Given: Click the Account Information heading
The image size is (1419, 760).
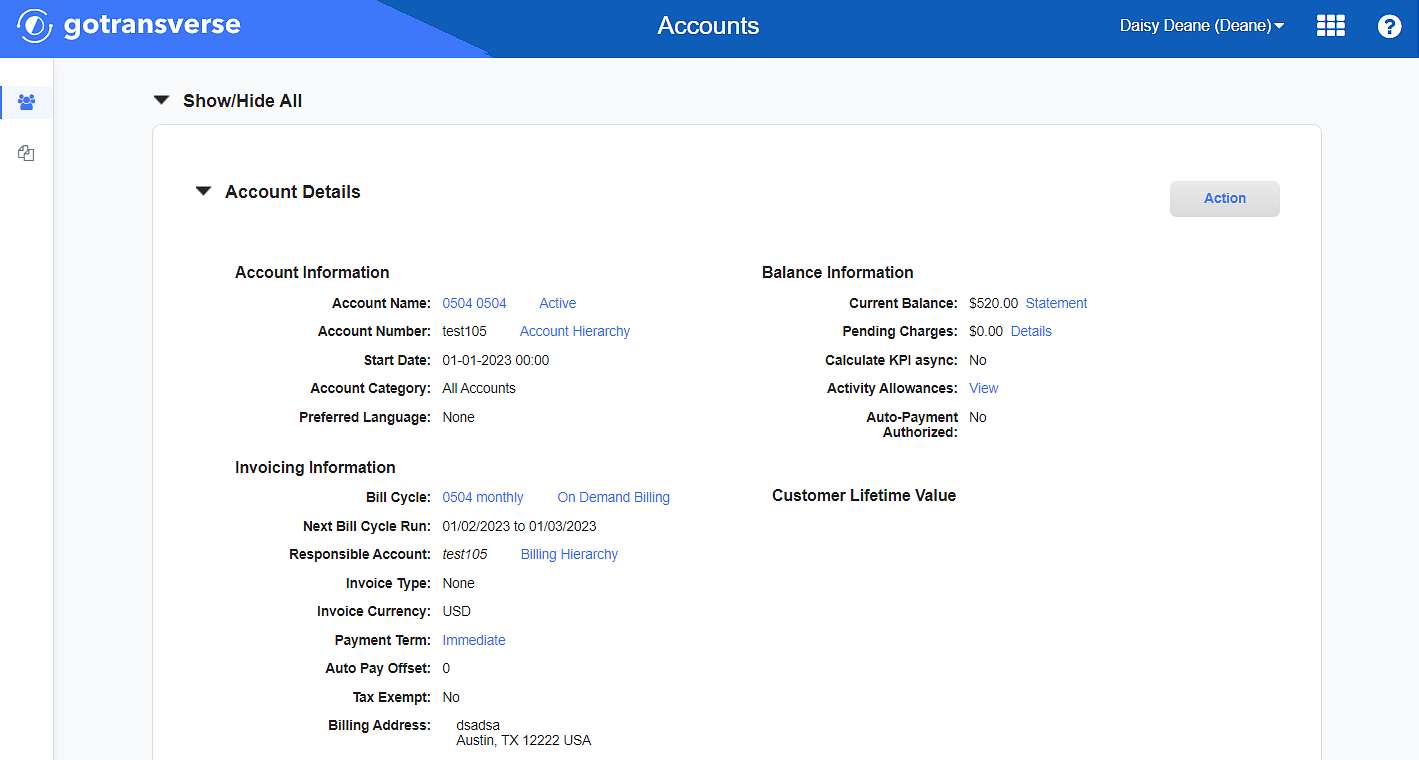Looking at the screenshot, I should click(x=312, y=272).
